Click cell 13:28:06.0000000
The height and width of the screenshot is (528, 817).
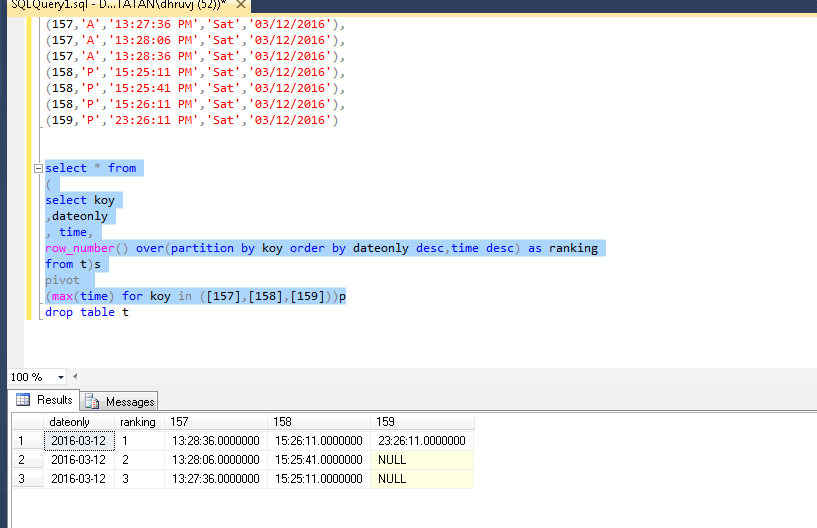click(x=216, y=460)
